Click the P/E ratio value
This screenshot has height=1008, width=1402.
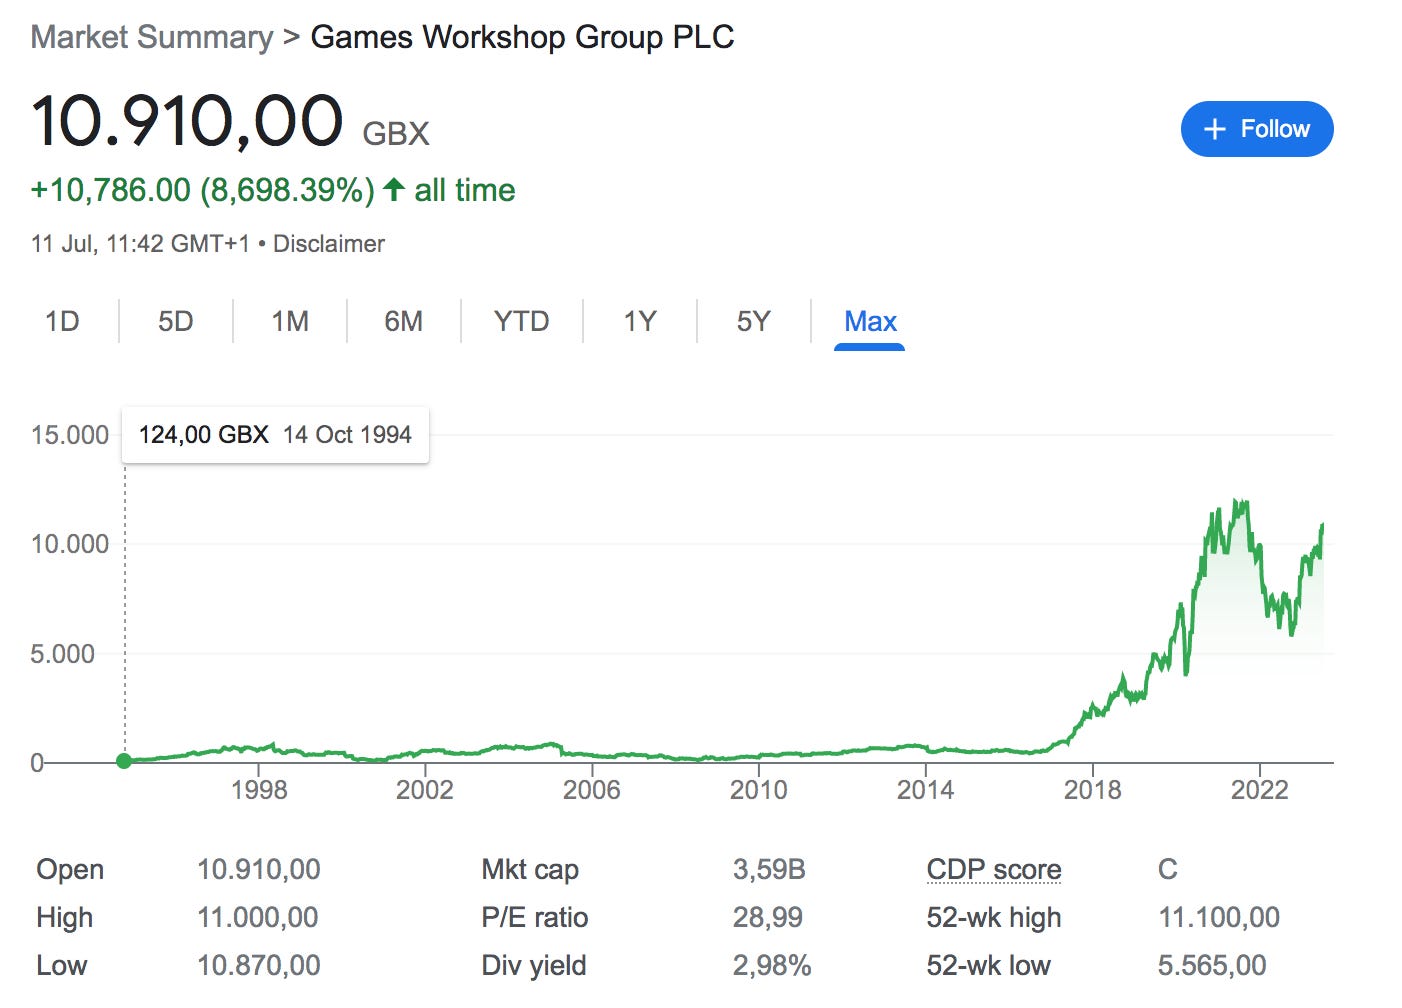pos(768,917)
